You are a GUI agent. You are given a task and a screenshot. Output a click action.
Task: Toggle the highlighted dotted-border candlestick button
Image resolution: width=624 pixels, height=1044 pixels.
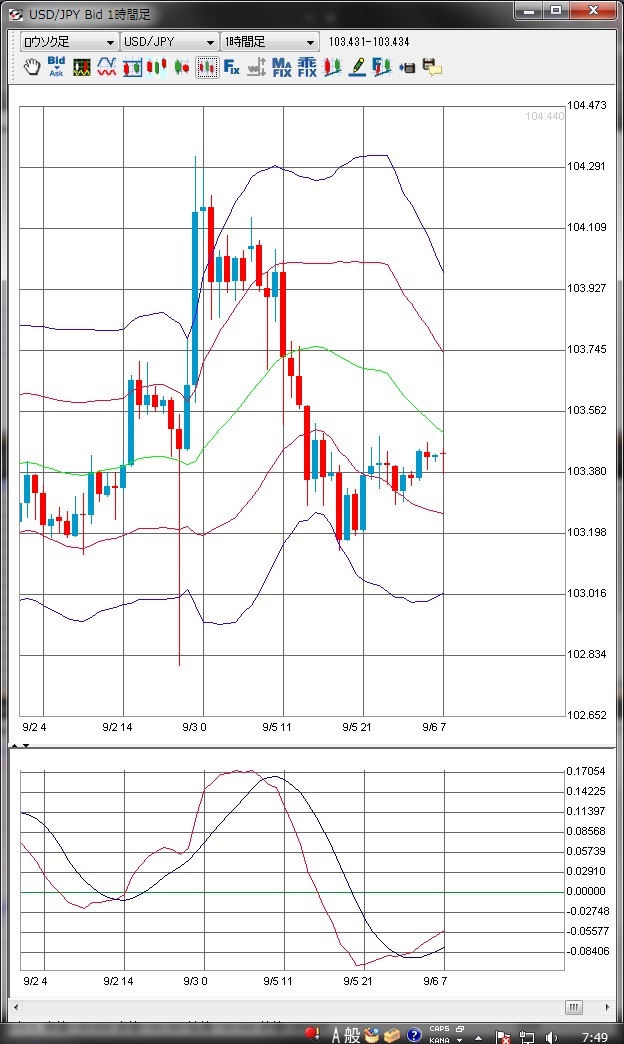click(207, 67)
